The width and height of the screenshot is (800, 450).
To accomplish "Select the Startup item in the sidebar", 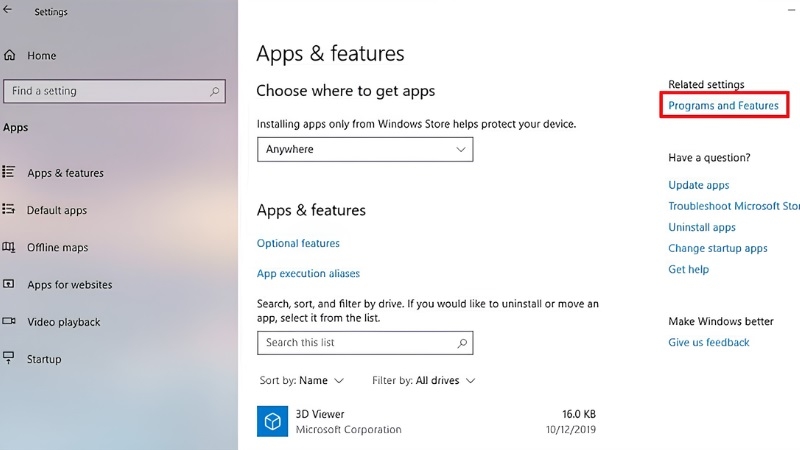I will click(44, 359).
